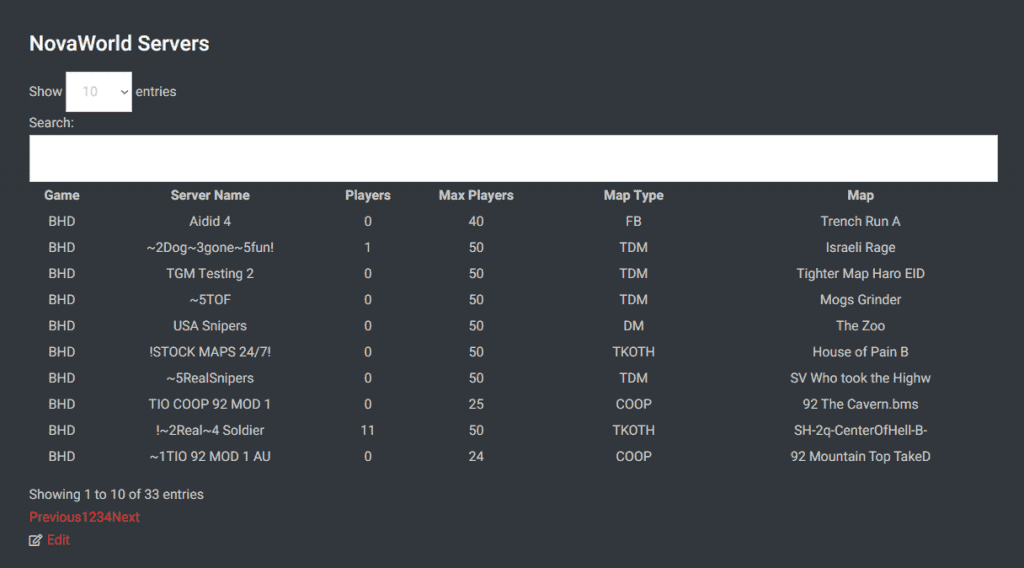
Task: Sort by the Map column header
Action: coord(860,195)
